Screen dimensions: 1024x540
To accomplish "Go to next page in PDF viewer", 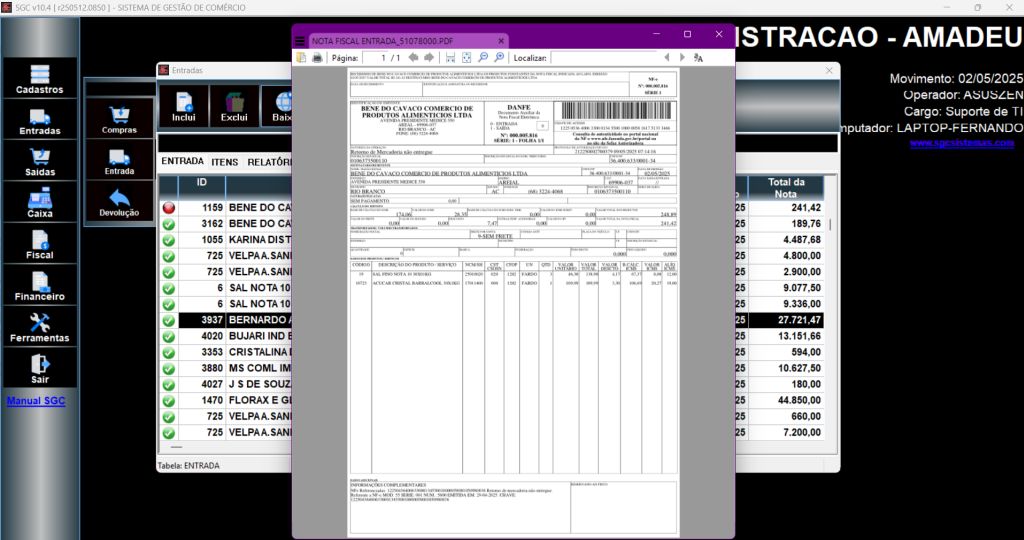I will 429,58.
